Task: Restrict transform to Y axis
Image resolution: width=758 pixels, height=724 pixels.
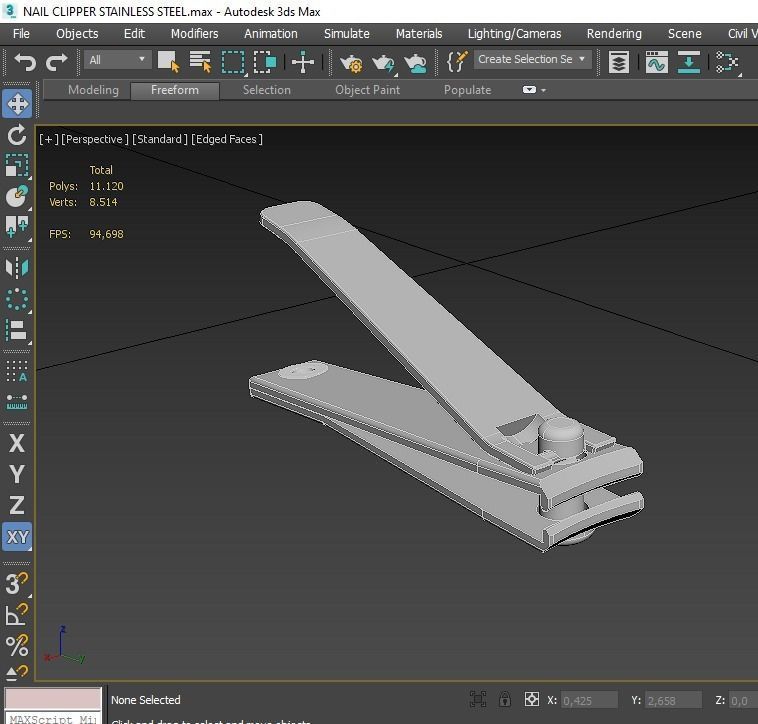Action: pyautogui.click(x=17, y=474)
